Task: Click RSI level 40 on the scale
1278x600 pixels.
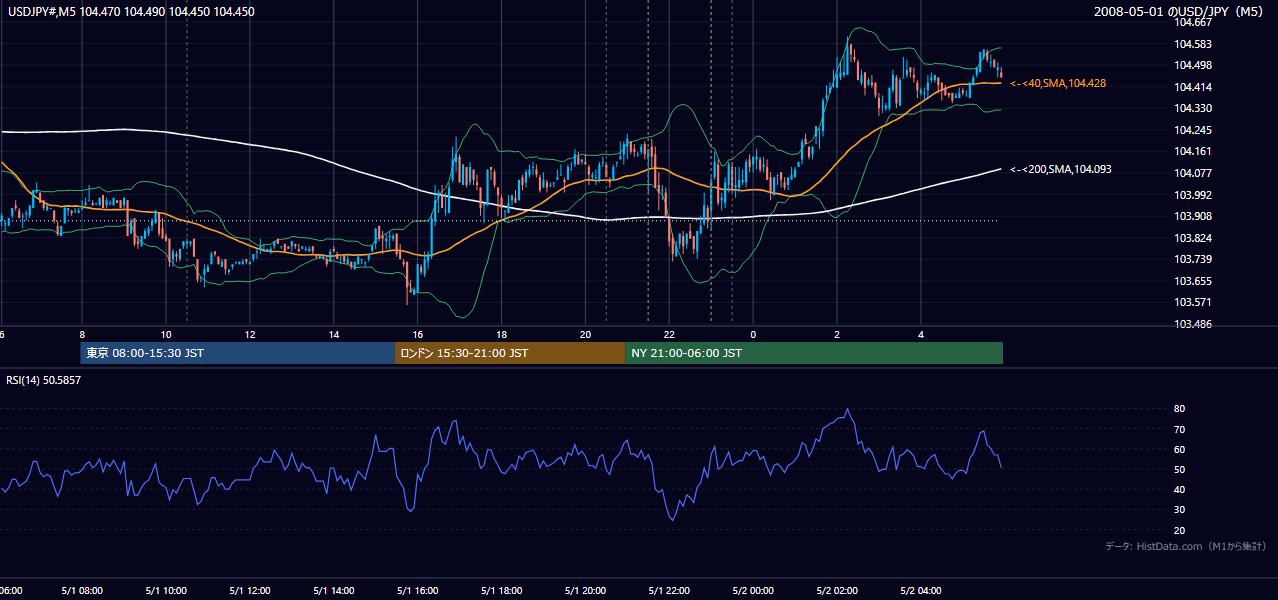Action: (x=1180, y=489)
